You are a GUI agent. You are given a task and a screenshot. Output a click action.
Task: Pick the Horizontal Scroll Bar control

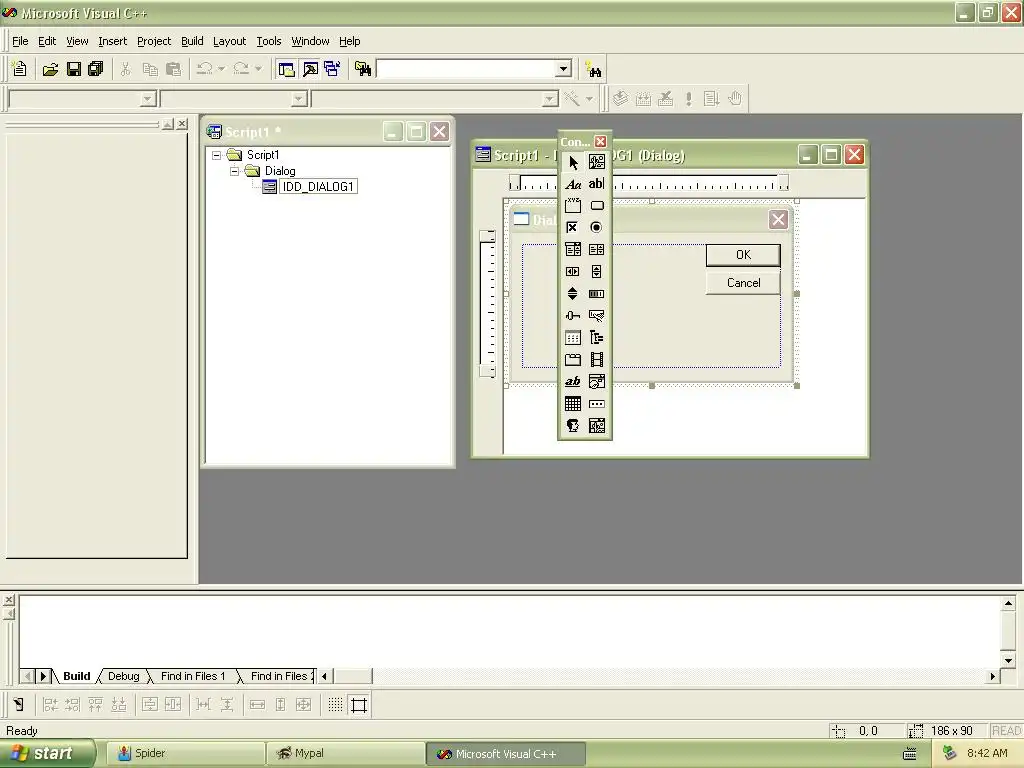tap(573, 272)
